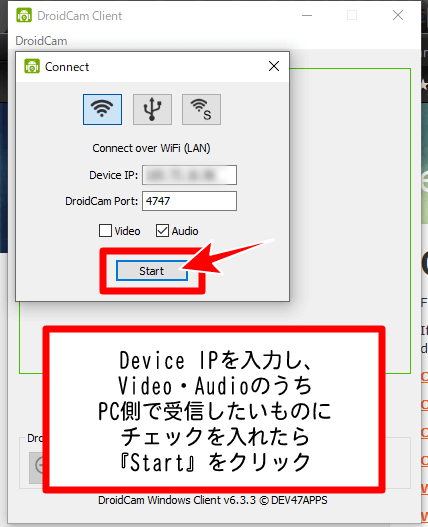Screen dimensions: 428x527
Task: Click the Start button
Action: (152, 271)
